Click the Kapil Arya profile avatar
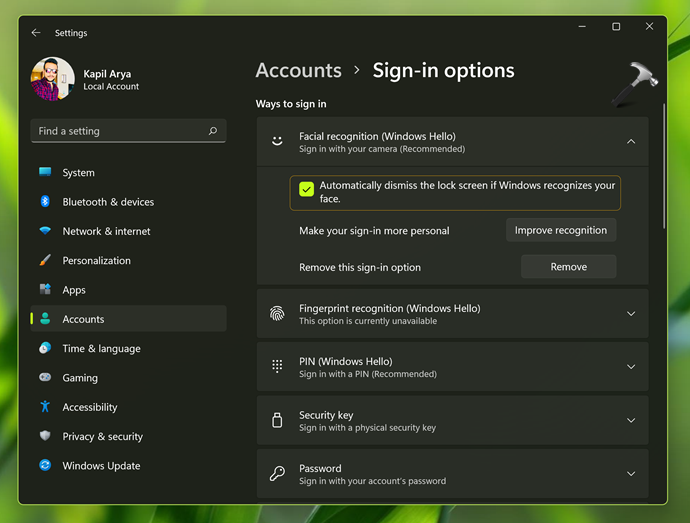 coord(53,79)
